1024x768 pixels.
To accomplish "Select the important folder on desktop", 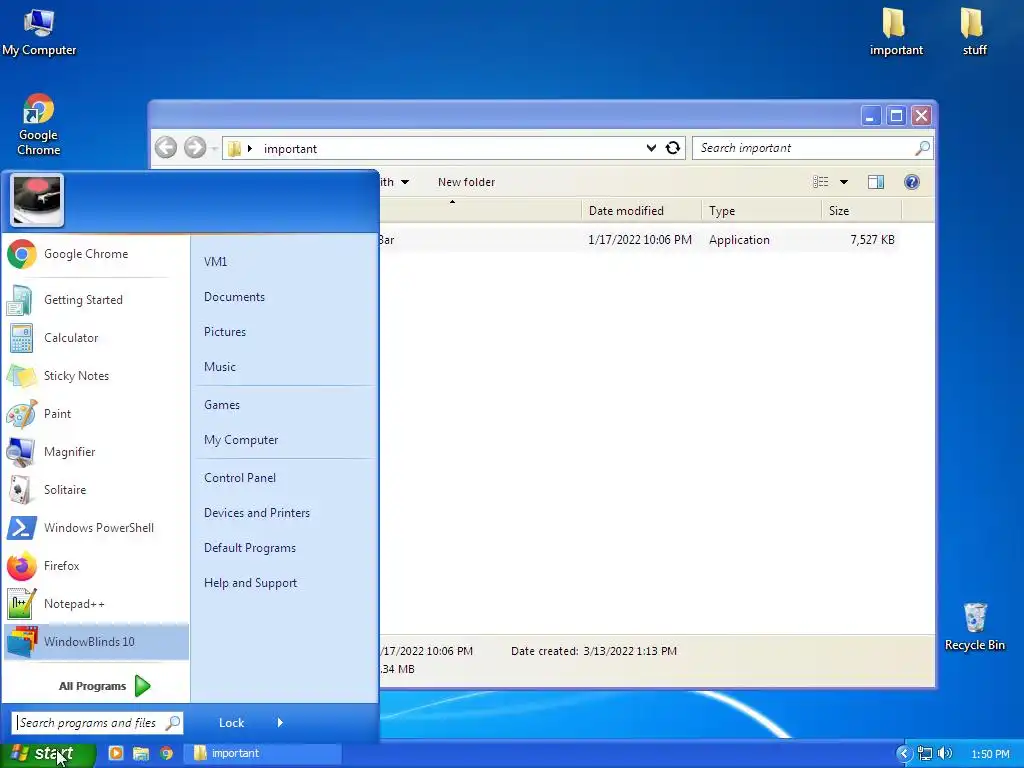I will click(896, 32).
